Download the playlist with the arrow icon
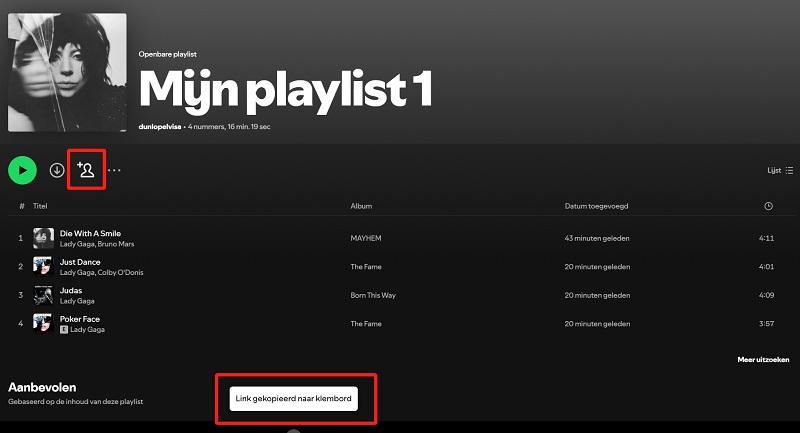Viewport: 800px width, 433px height. tap(57, 170)
